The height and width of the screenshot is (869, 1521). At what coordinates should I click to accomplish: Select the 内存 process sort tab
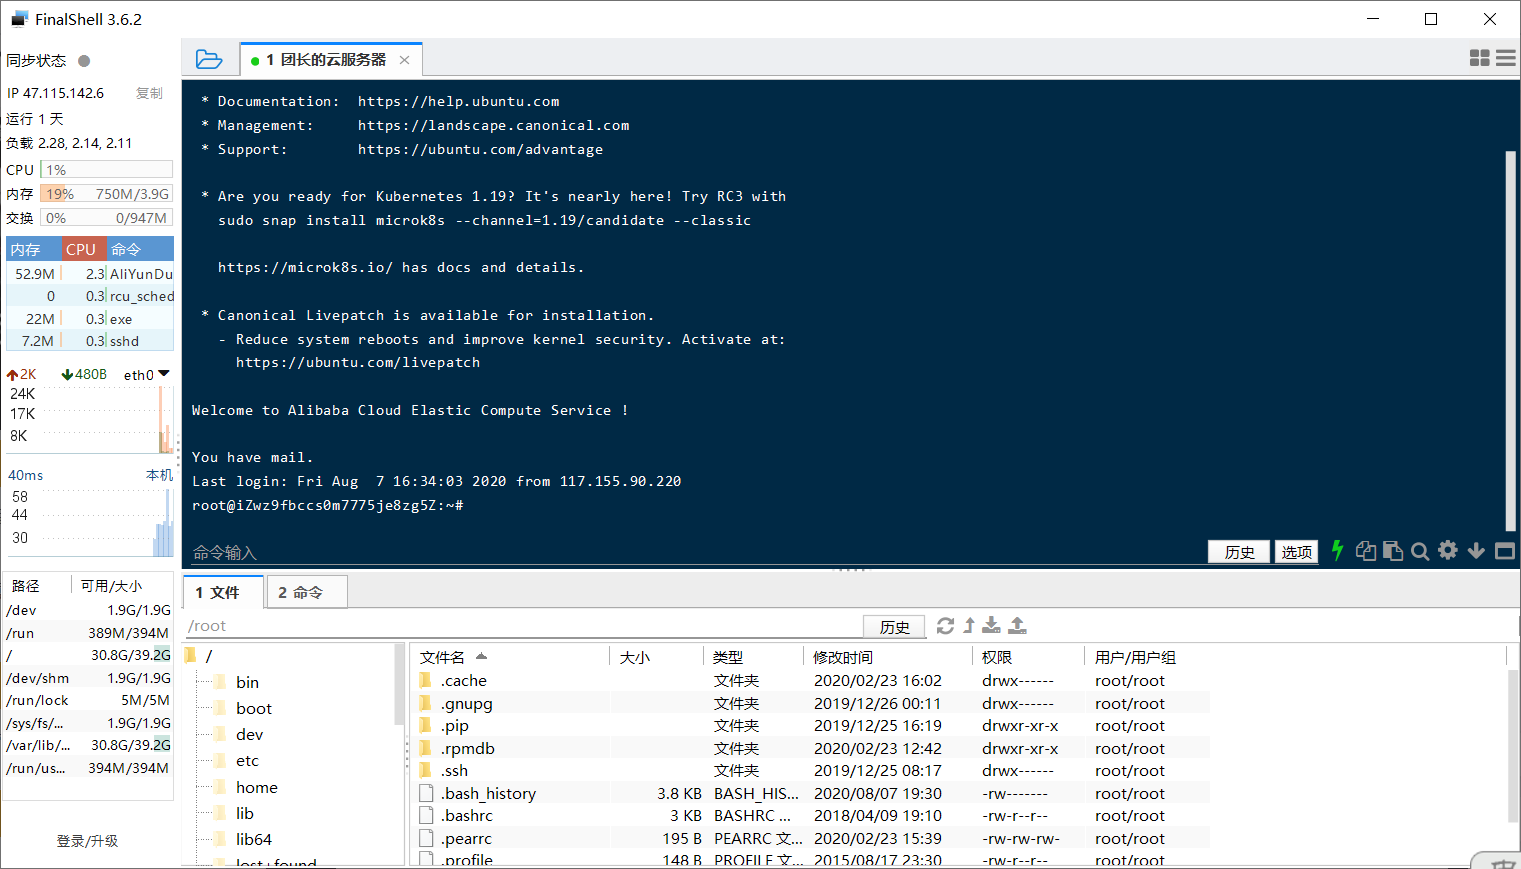(33, 249)
